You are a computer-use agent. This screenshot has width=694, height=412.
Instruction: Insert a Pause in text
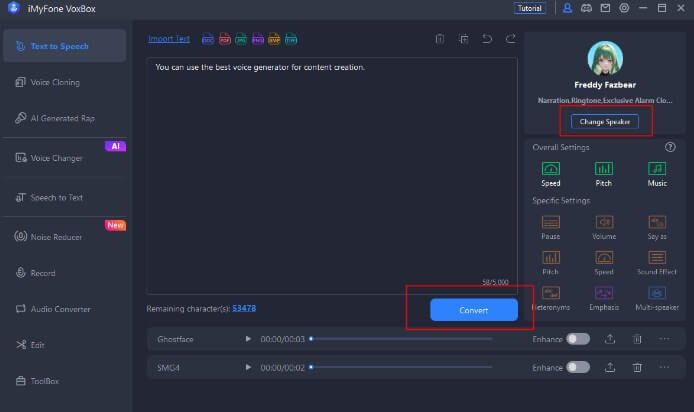coord(551,227)
